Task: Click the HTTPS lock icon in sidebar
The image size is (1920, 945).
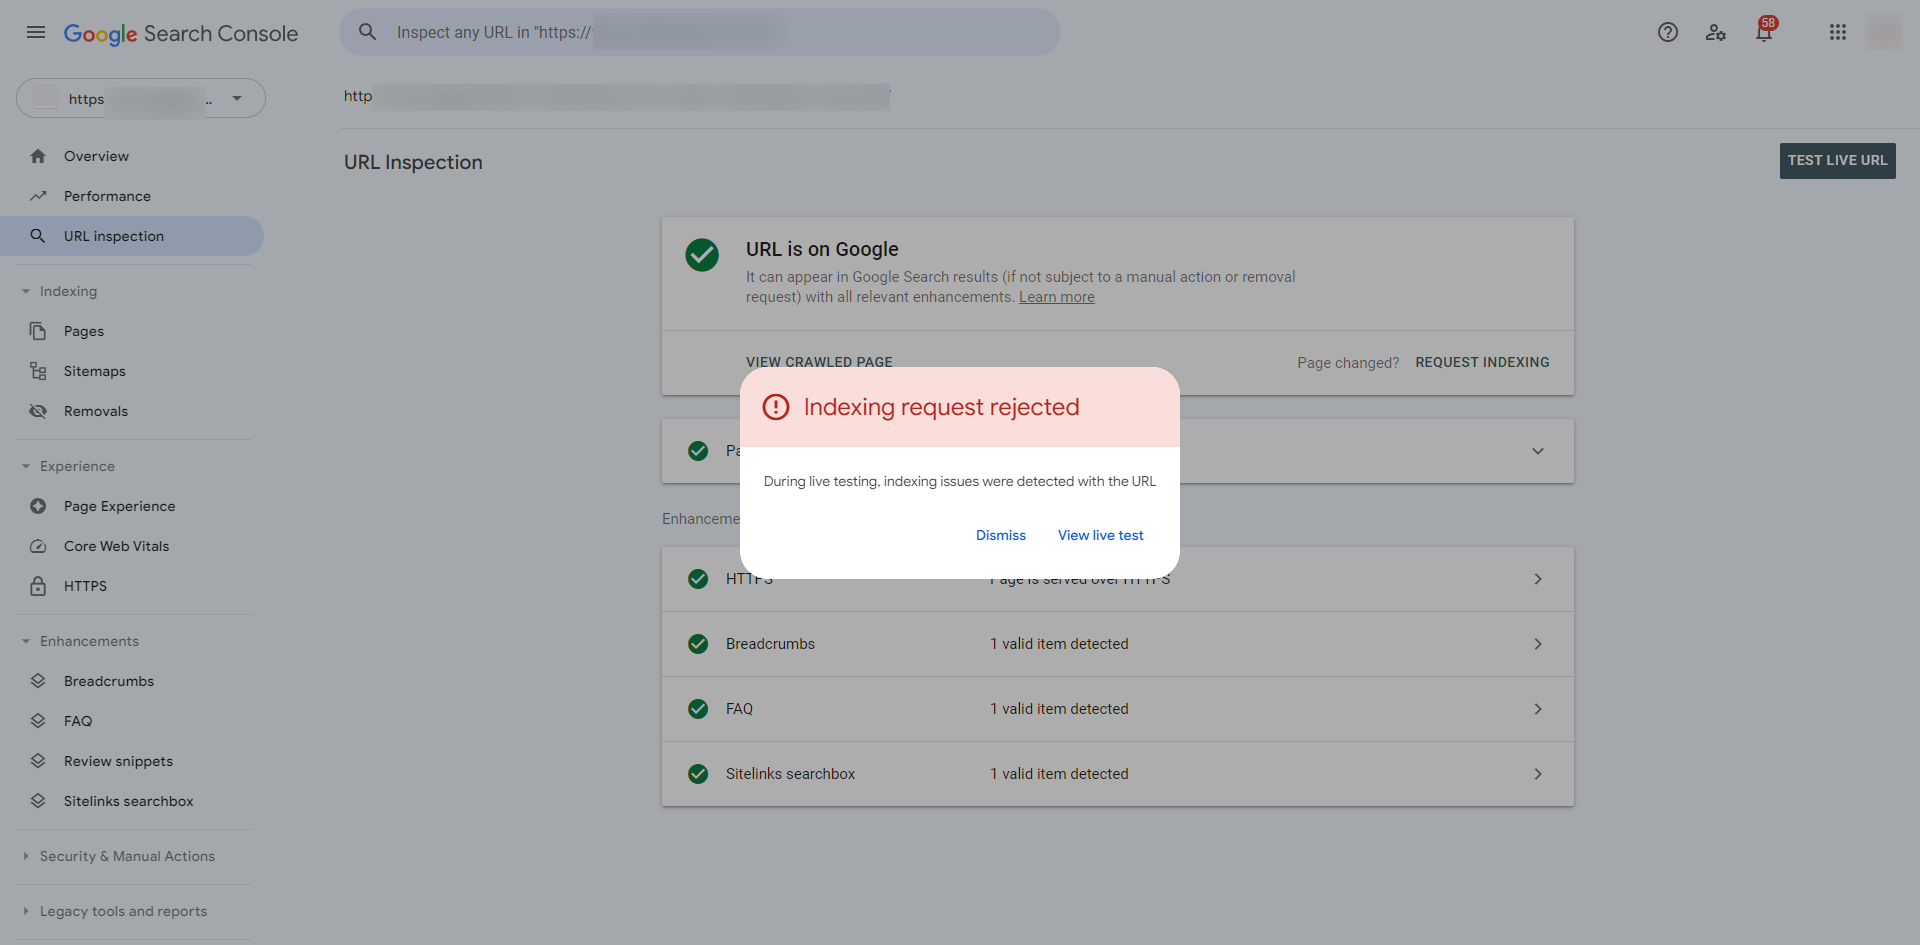Action: [x=38, y=586]
